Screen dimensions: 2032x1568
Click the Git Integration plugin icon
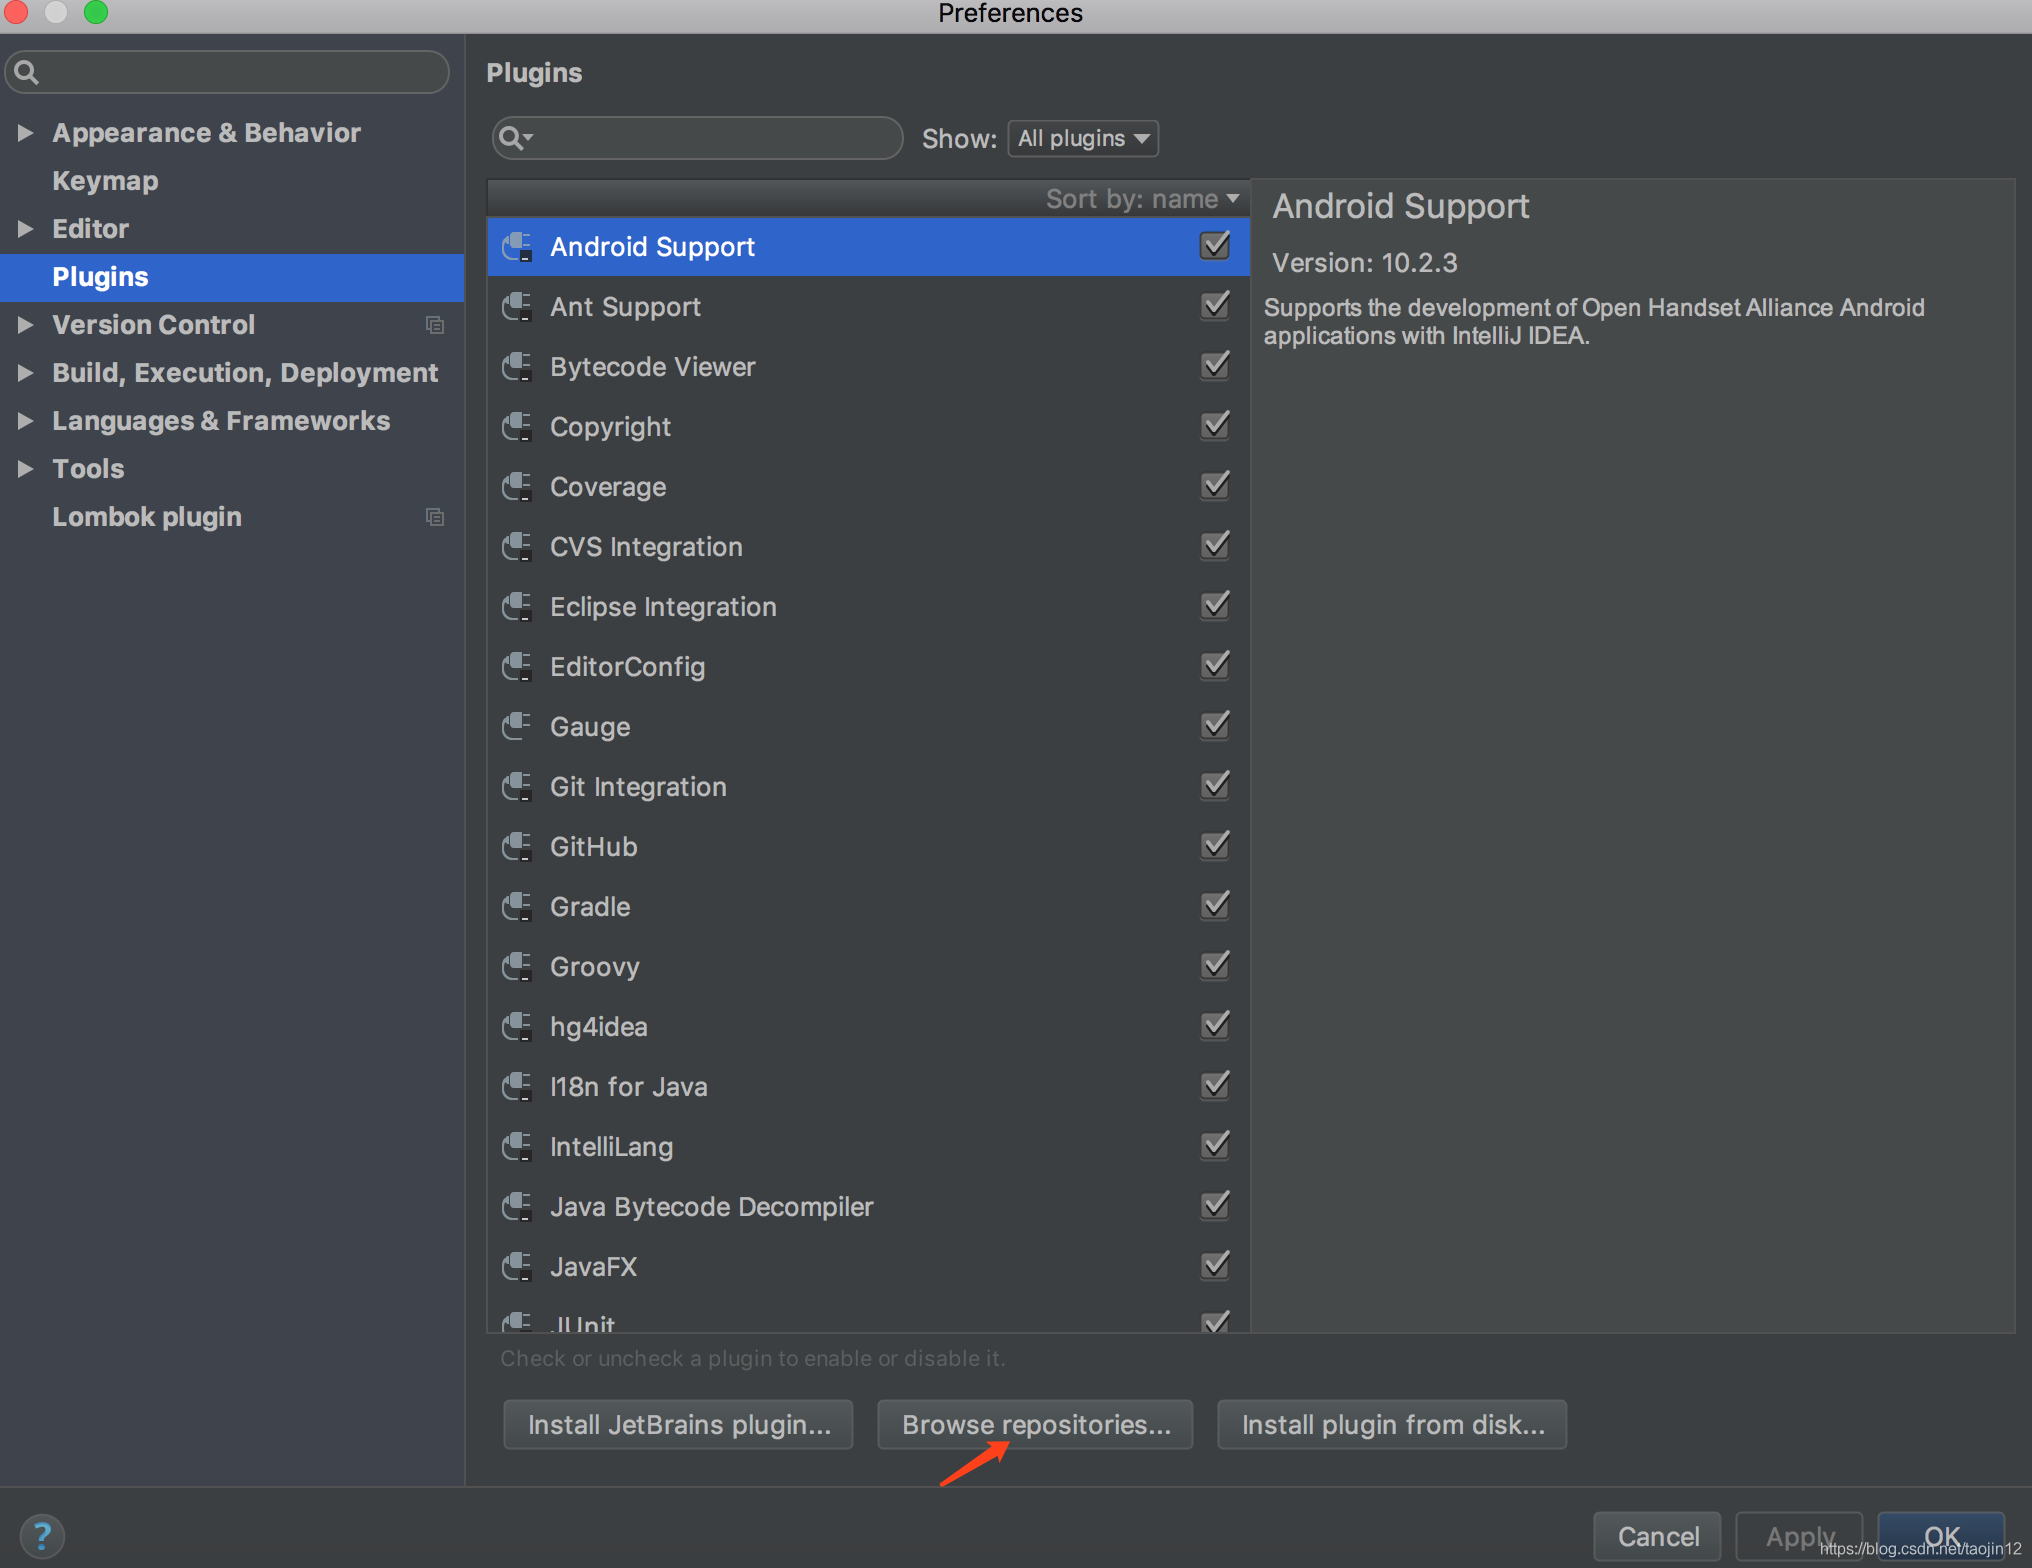(519, 787)
